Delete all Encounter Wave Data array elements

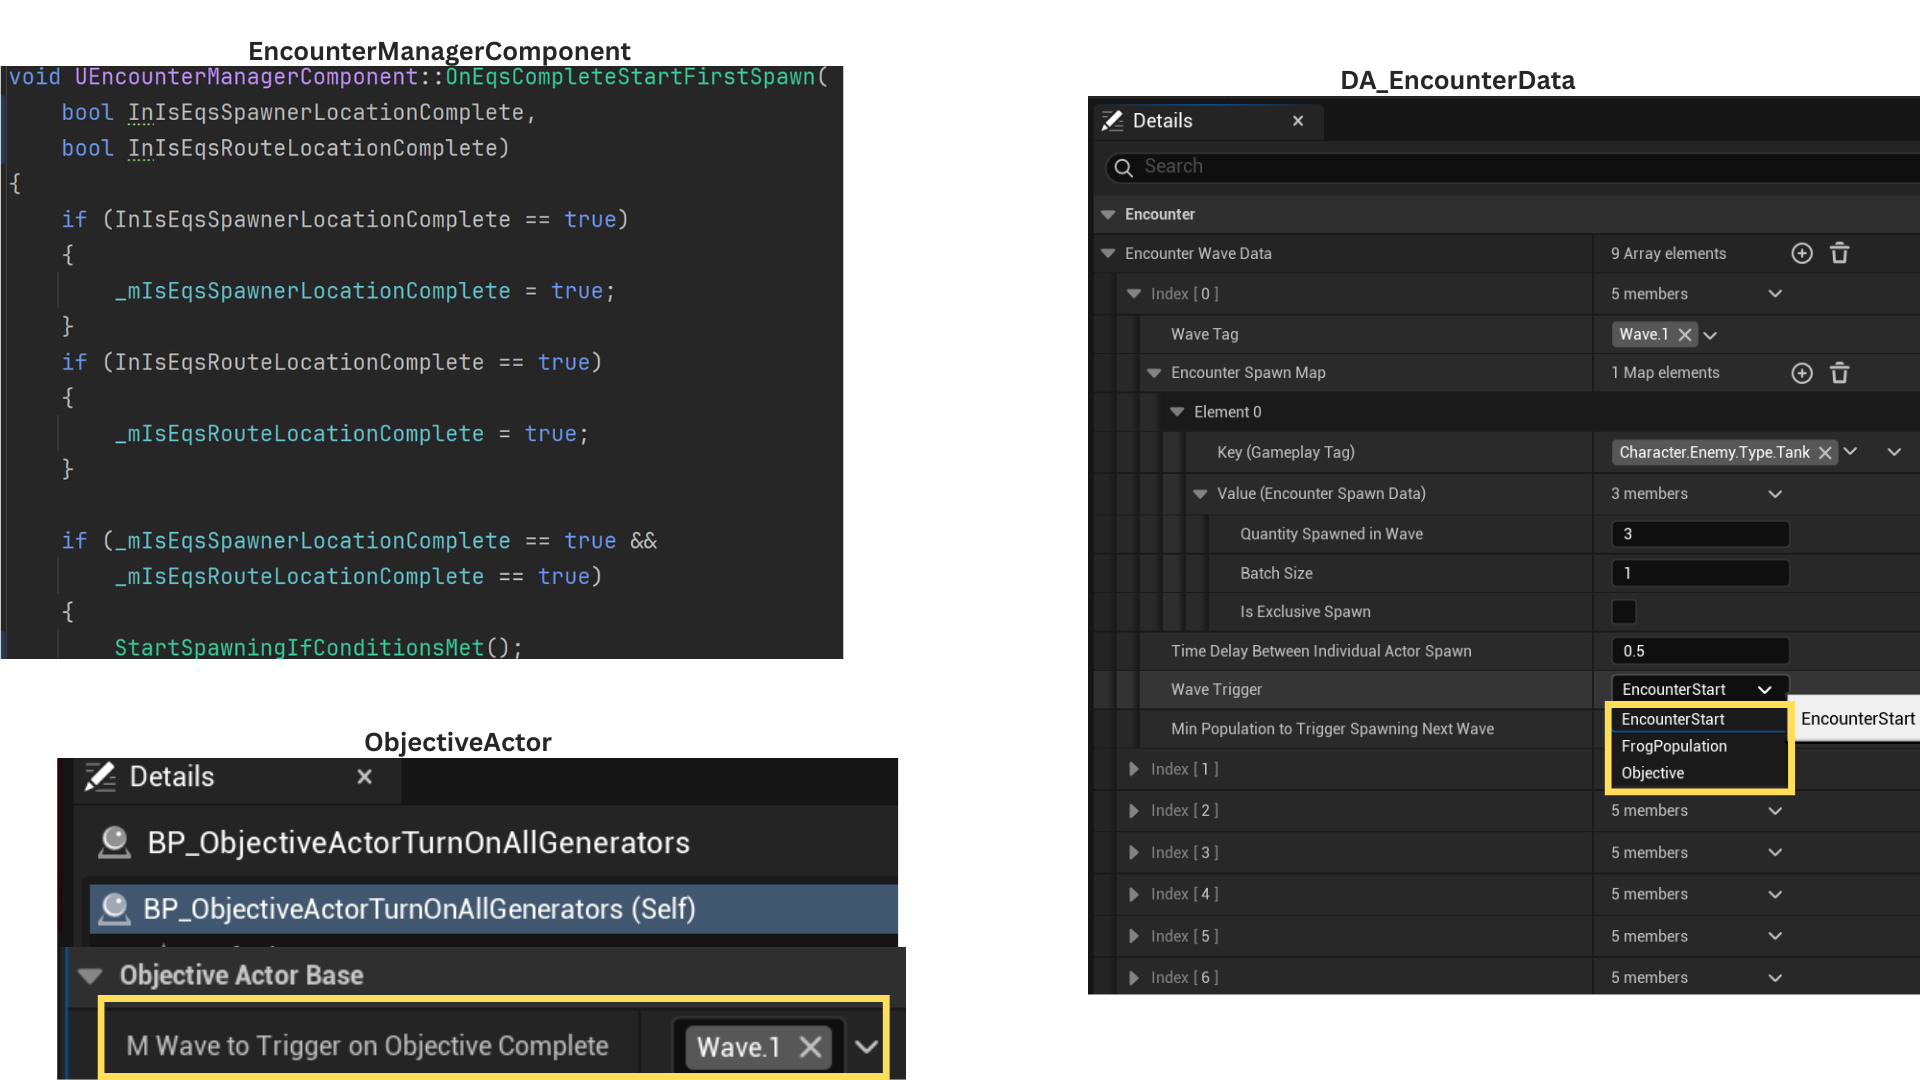(1839, 254)
